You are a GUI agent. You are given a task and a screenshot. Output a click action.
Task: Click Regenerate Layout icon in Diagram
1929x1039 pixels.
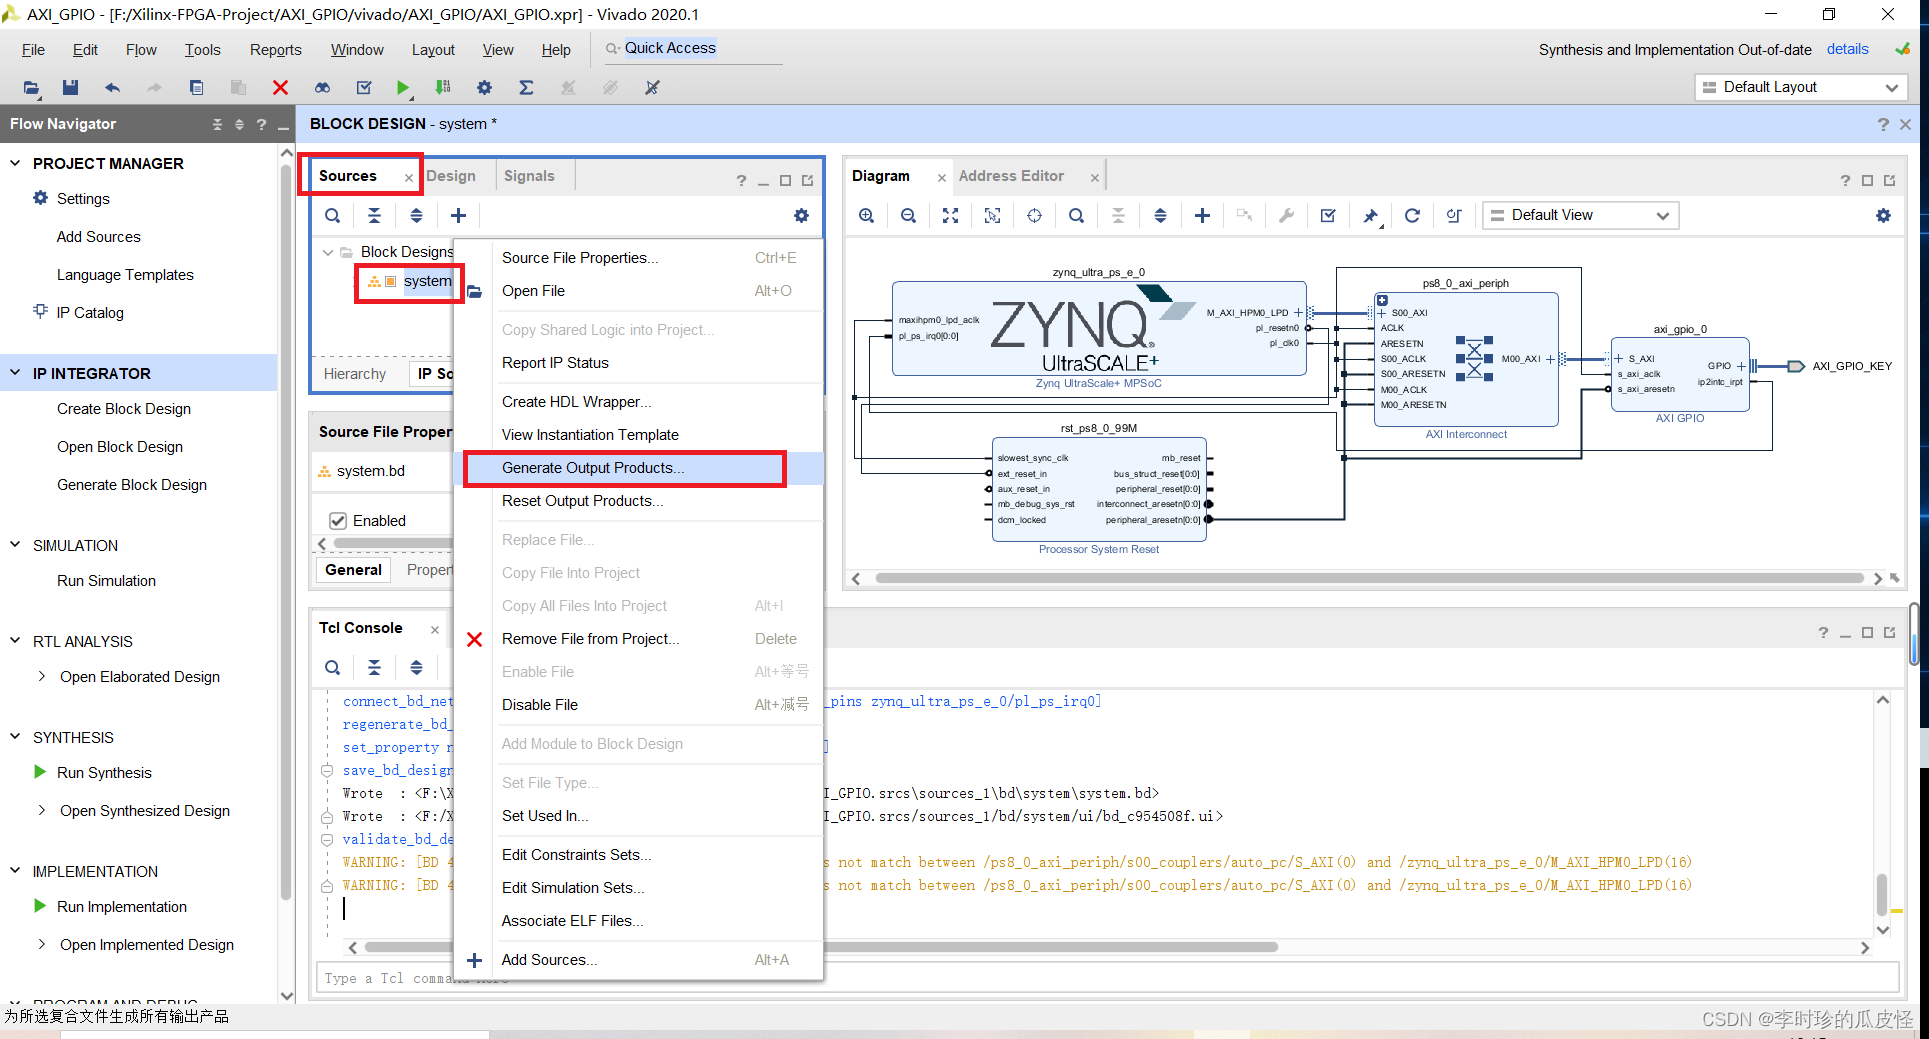coord(1454,216)
